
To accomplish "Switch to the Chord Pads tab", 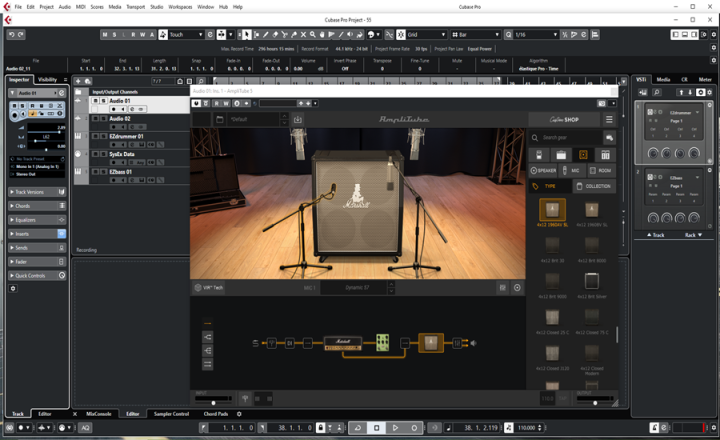I will pos(216,414).
